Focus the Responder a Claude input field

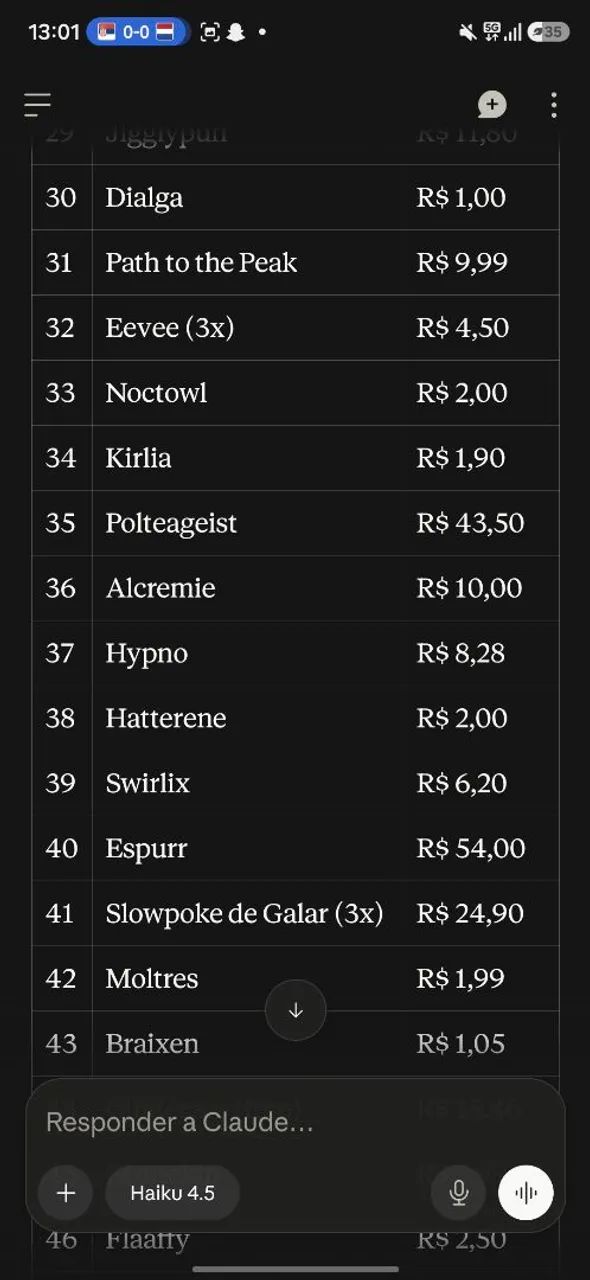295,1122
